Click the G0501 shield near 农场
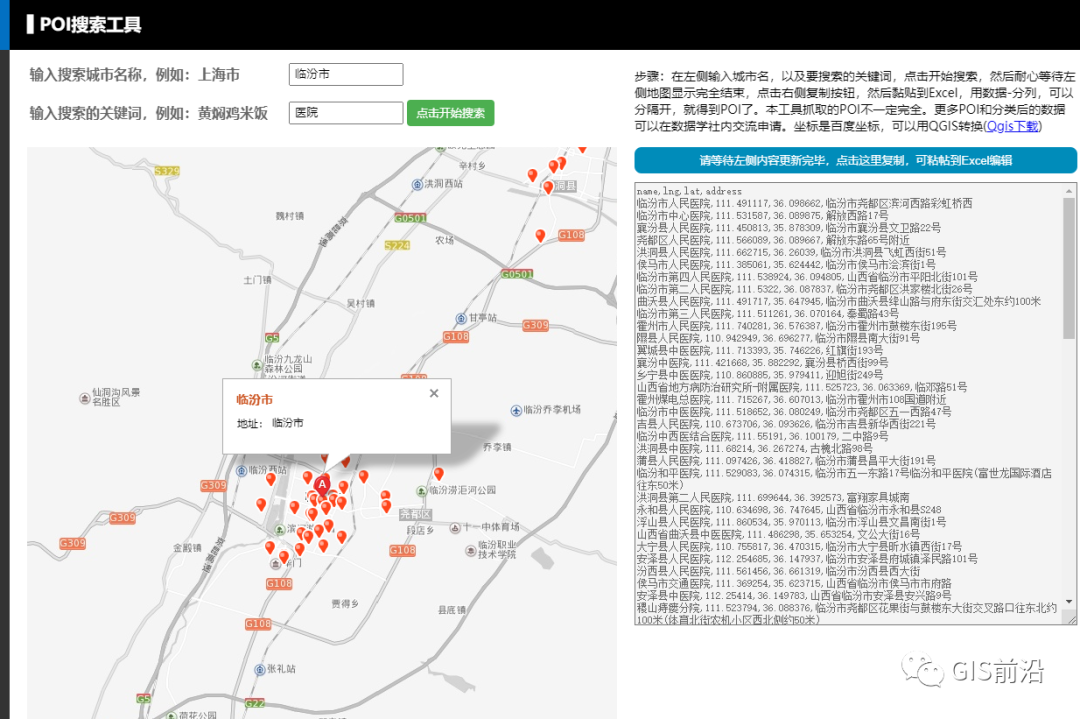 pos(411,218)
